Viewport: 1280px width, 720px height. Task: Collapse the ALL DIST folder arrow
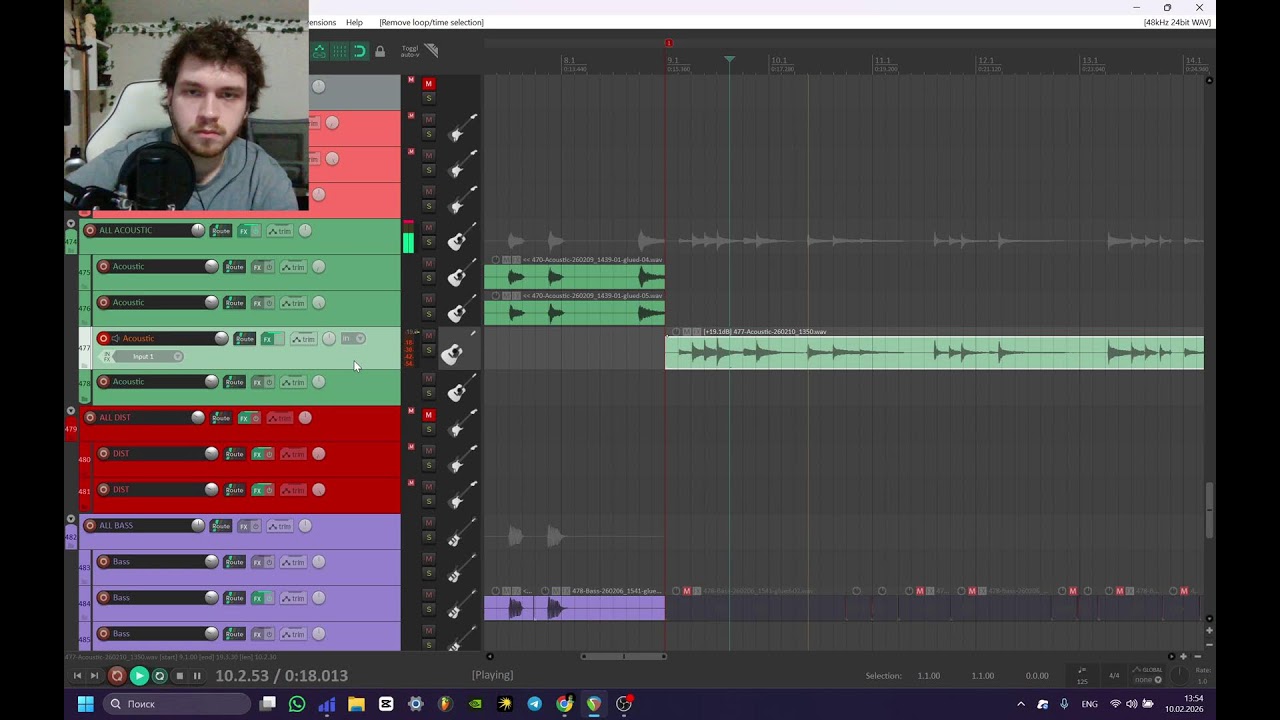coord(71,411)
